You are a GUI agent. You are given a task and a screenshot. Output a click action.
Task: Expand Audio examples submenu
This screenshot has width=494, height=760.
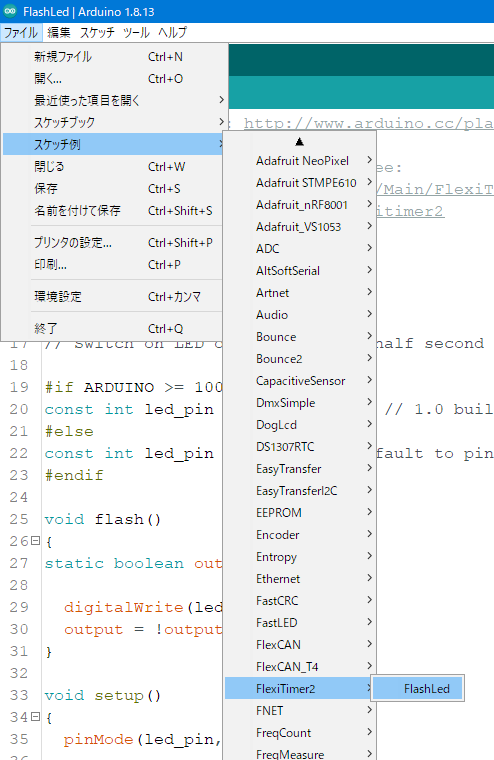pos(300,315)
